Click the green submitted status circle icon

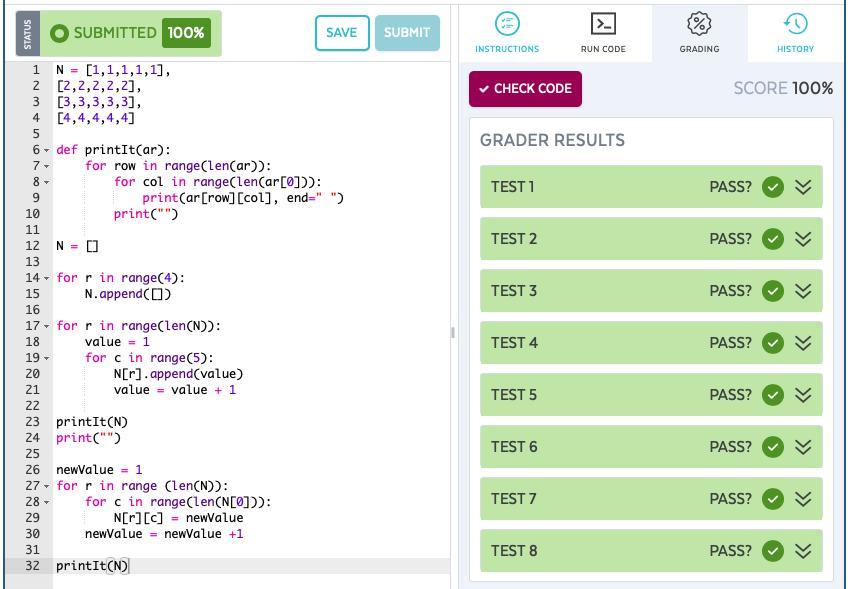pyautogui.click(x=59, y=33)
